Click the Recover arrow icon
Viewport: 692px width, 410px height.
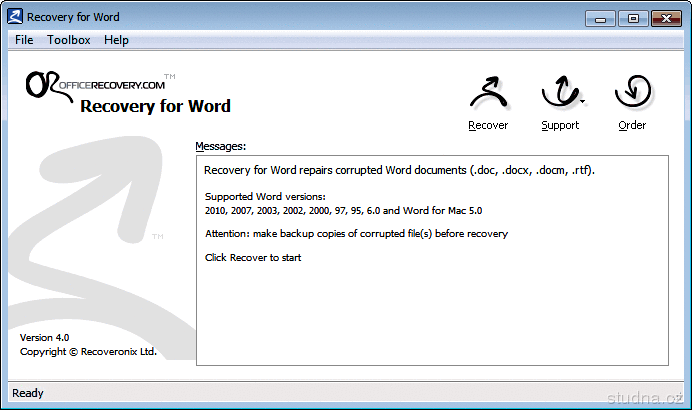click(488, 94)
